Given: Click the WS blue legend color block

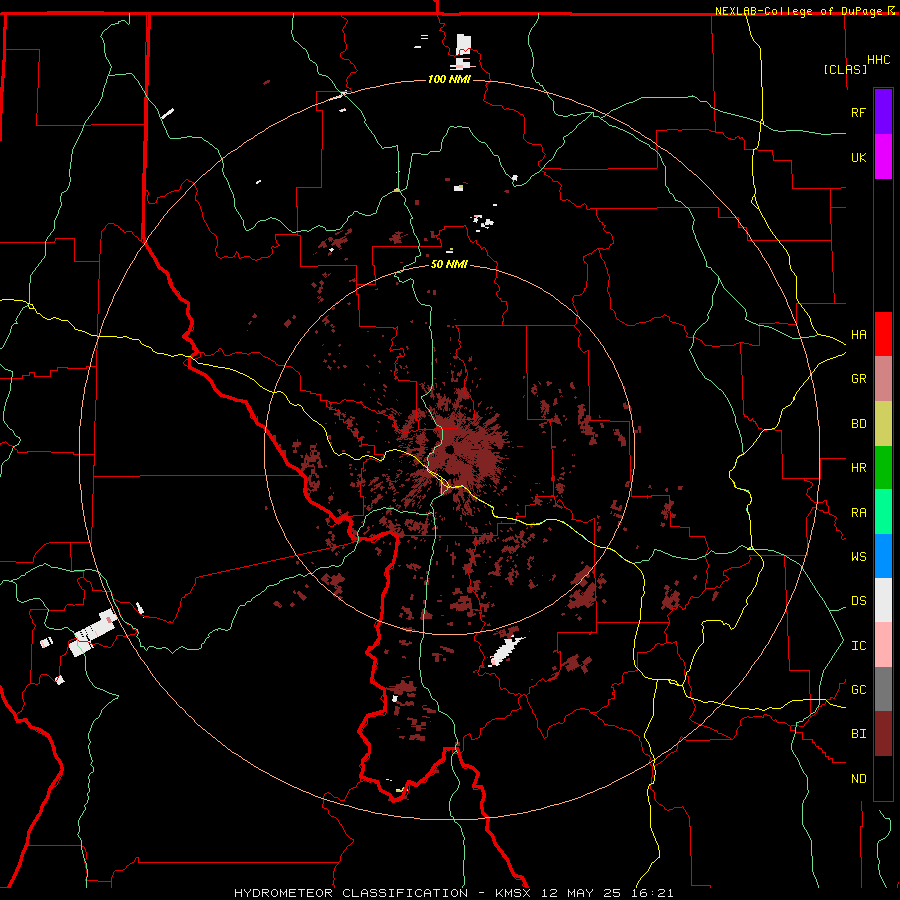Looking at the screenshot, I should 883,556.
